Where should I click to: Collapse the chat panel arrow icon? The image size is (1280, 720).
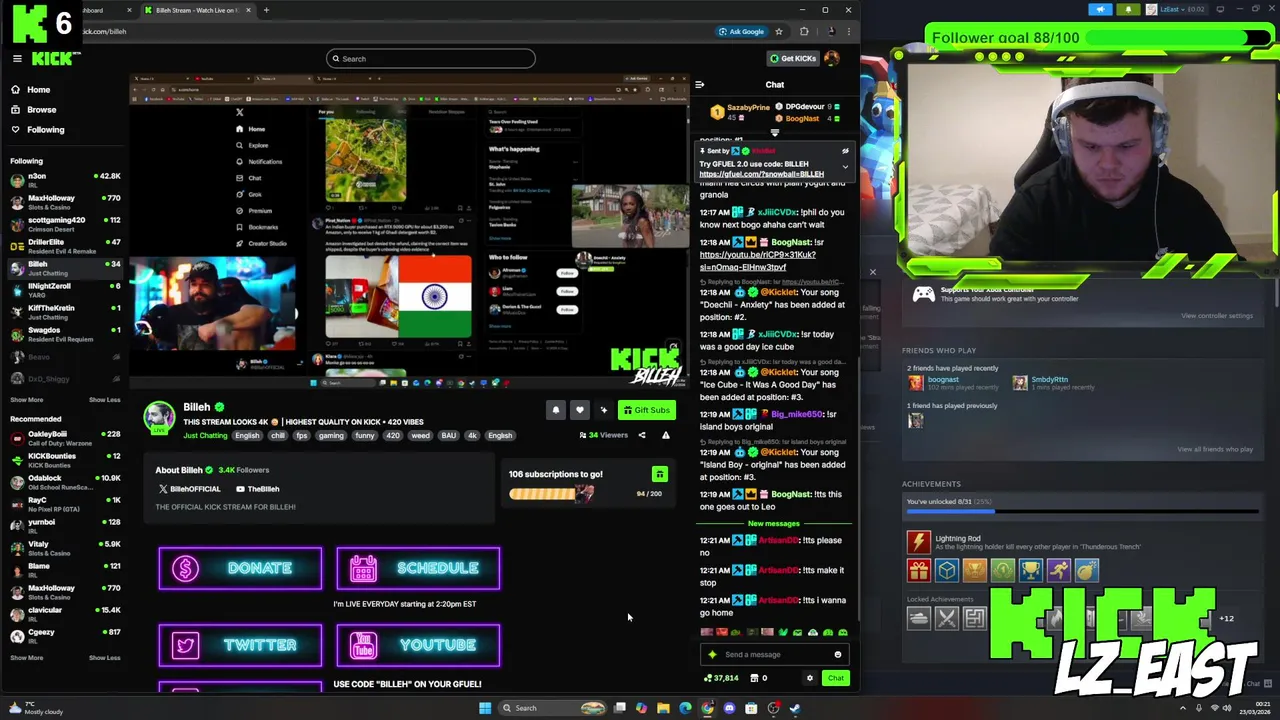click(699, 85)
